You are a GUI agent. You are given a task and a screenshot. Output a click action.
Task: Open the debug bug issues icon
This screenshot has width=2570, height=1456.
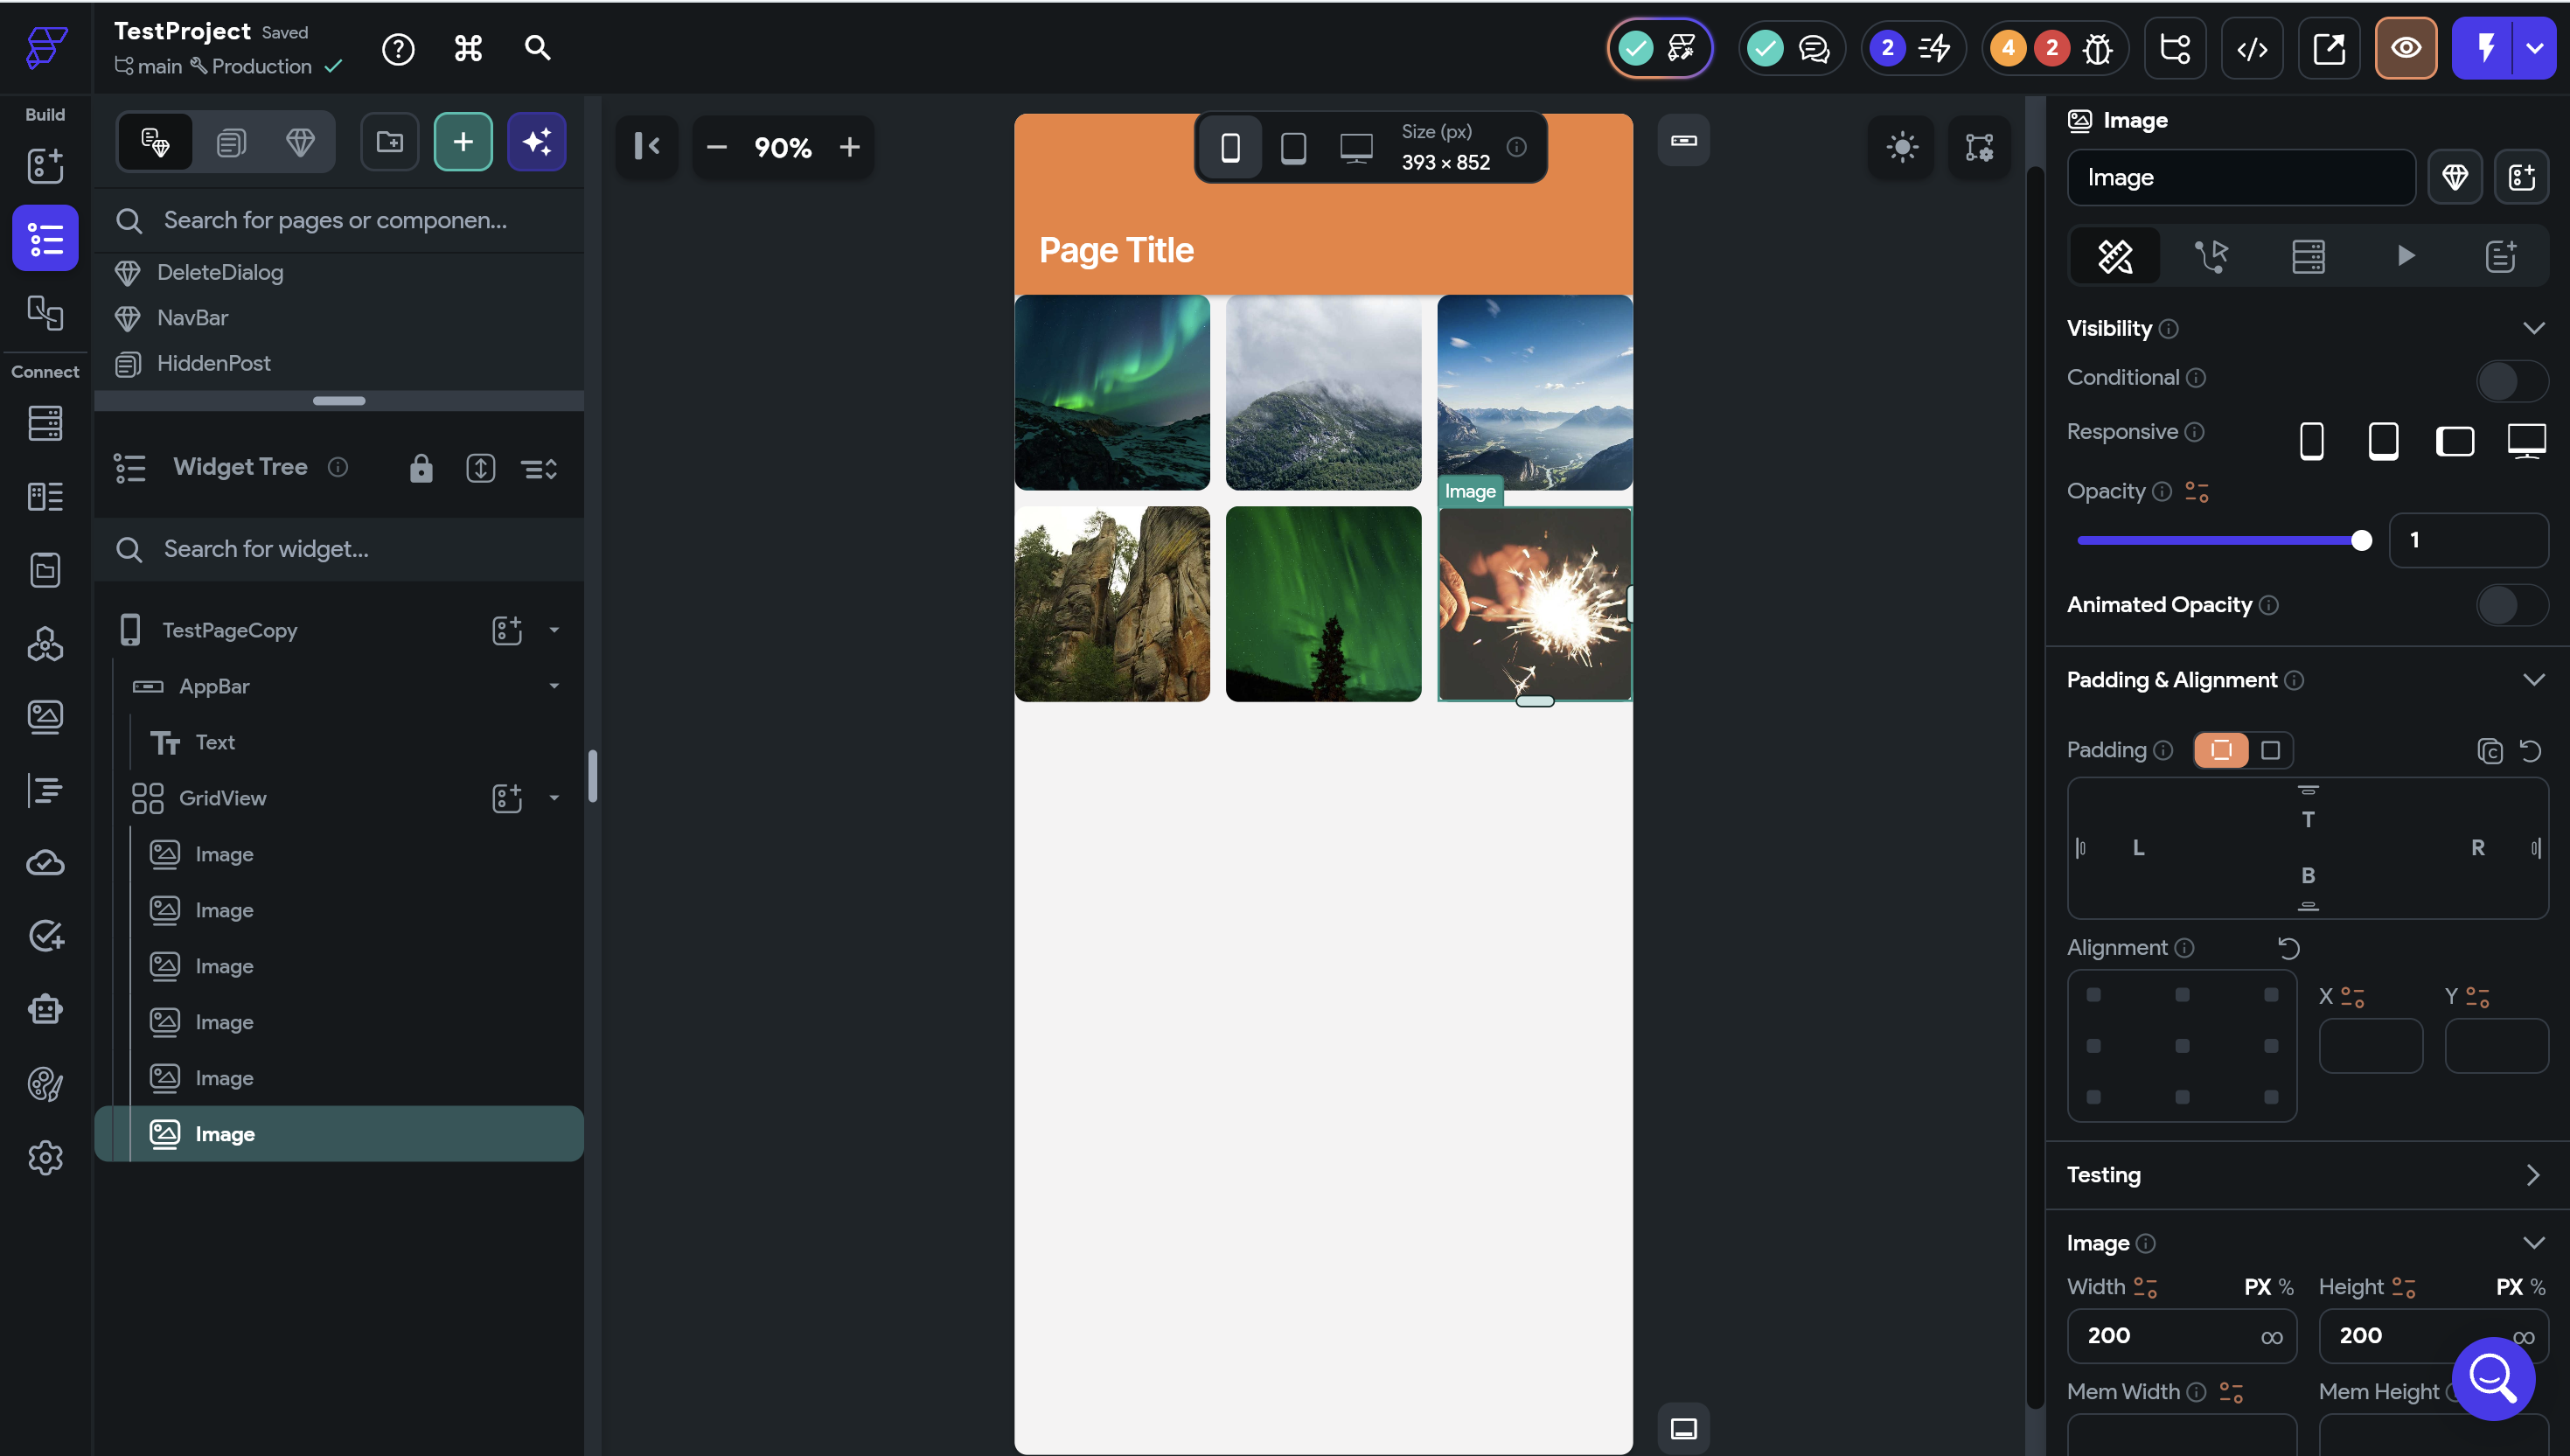[x=2097, y=48]
